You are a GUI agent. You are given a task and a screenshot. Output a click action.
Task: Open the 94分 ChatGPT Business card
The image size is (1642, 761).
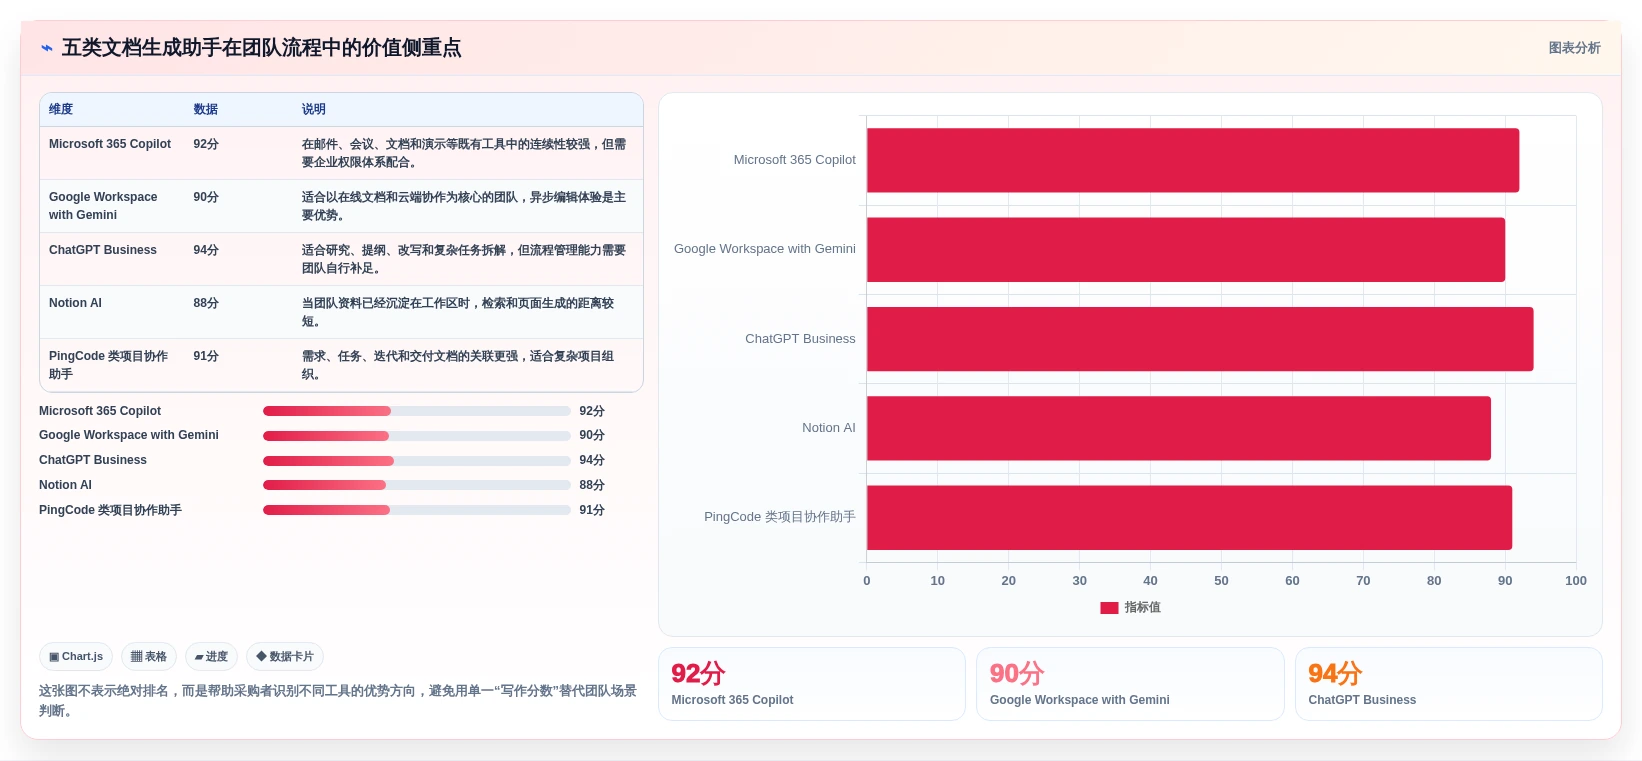coord(1448,684)
